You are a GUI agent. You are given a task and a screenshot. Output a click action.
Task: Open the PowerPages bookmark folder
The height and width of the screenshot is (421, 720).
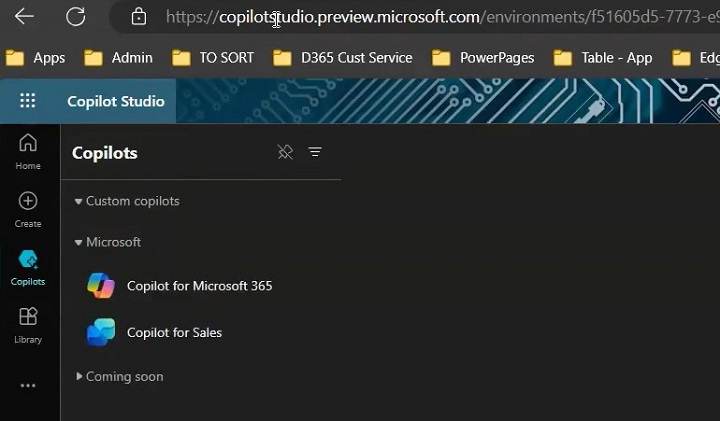[484, 58]
